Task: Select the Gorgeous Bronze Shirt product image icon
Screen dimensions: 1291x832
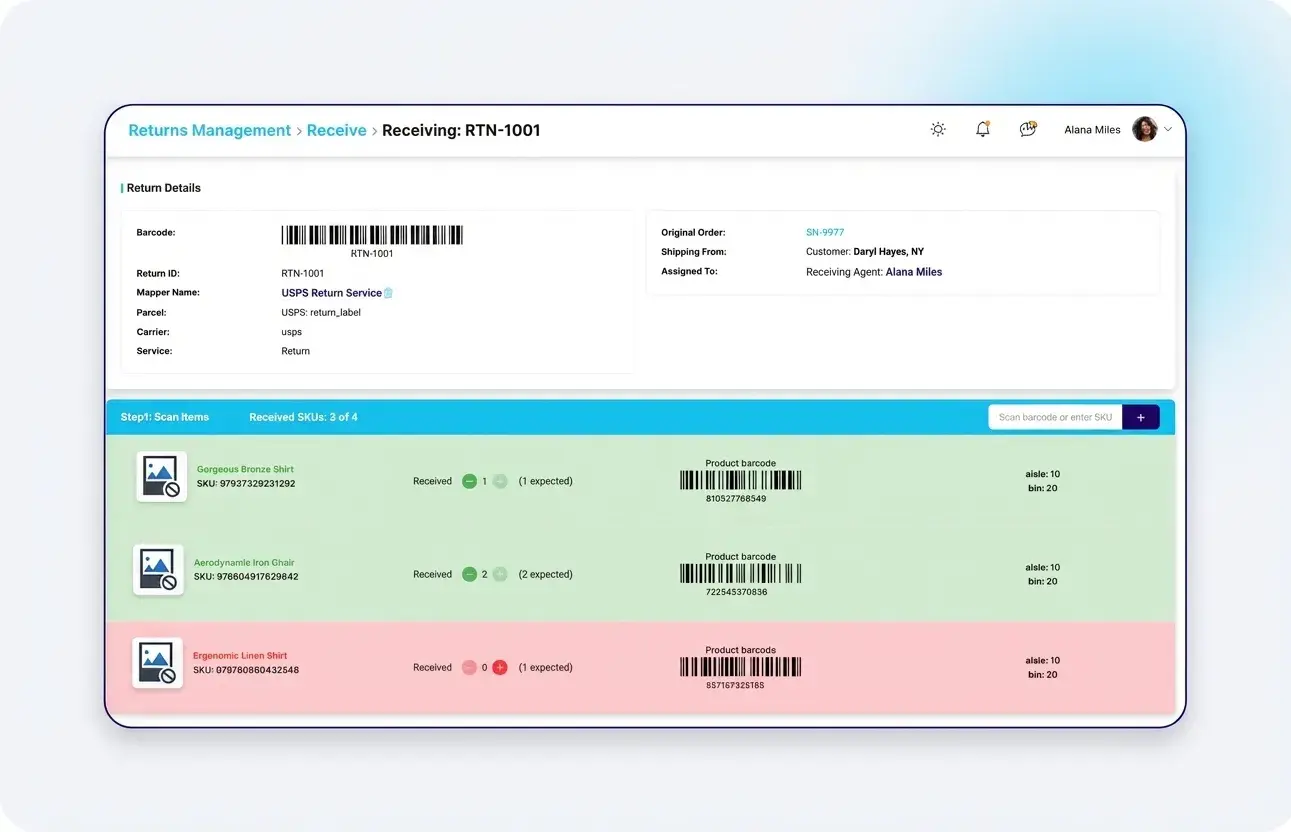Action: pos(161,477)
